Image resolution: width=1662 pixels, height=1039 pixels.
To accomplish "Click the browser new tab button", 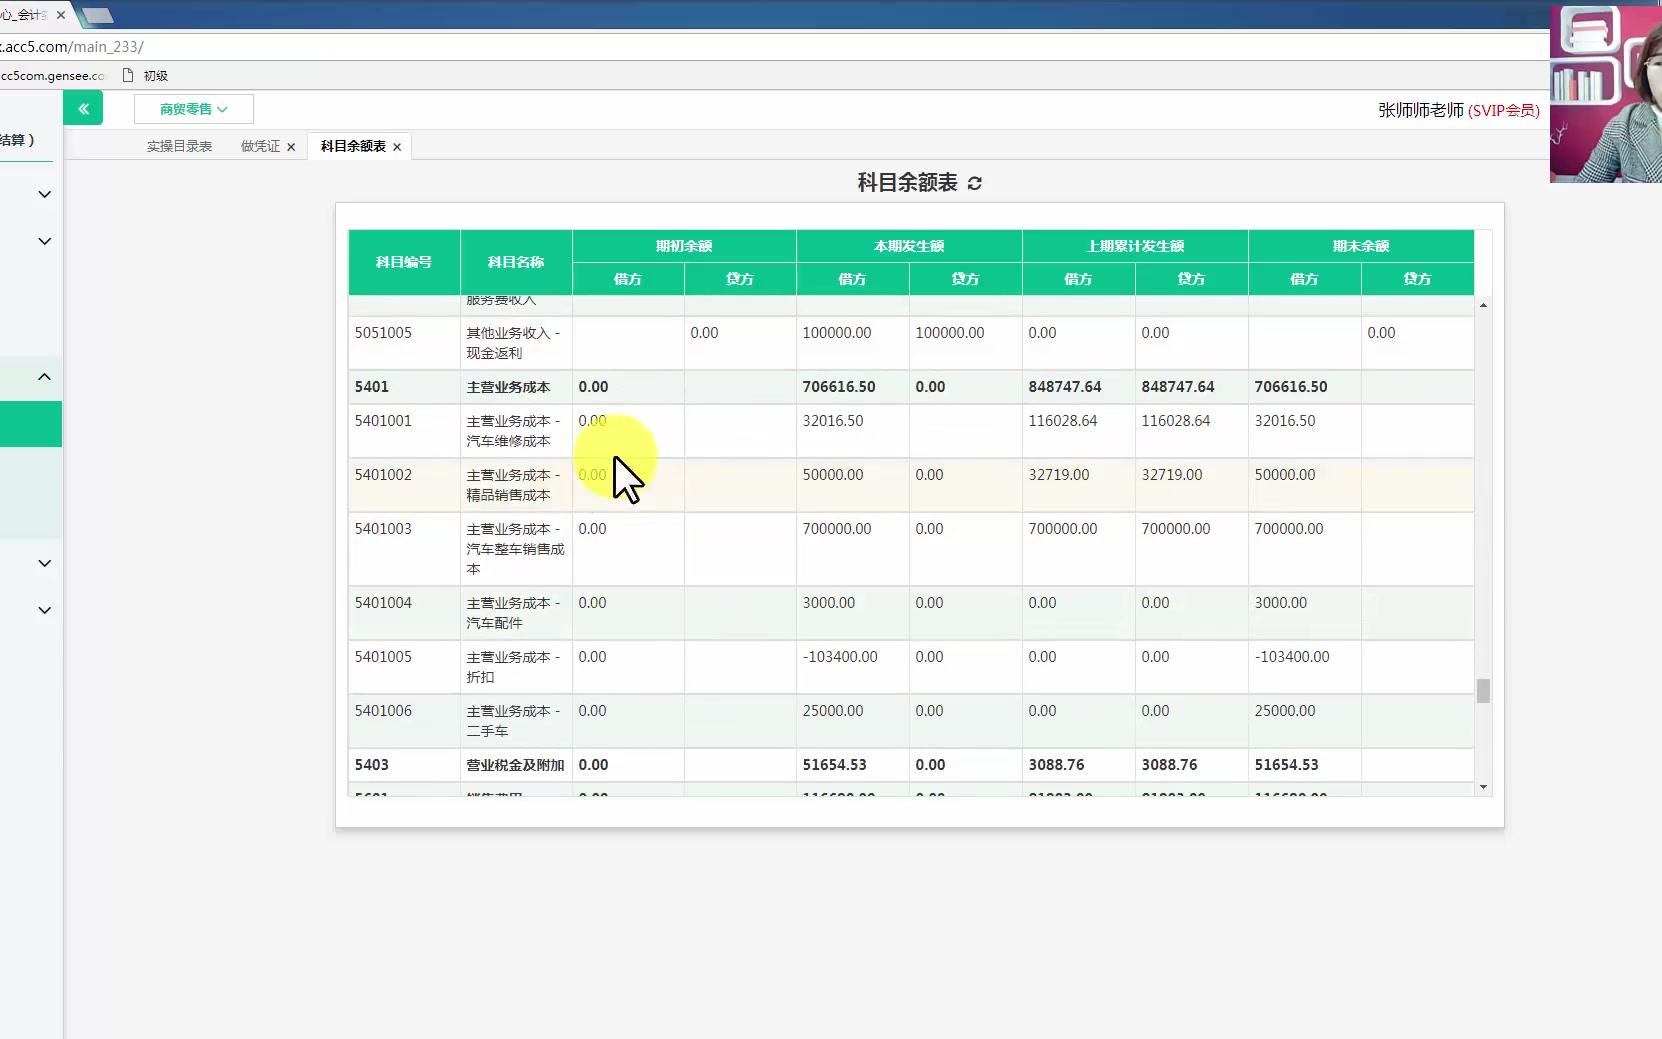I will pyautogui.click(x=96, y=15).
